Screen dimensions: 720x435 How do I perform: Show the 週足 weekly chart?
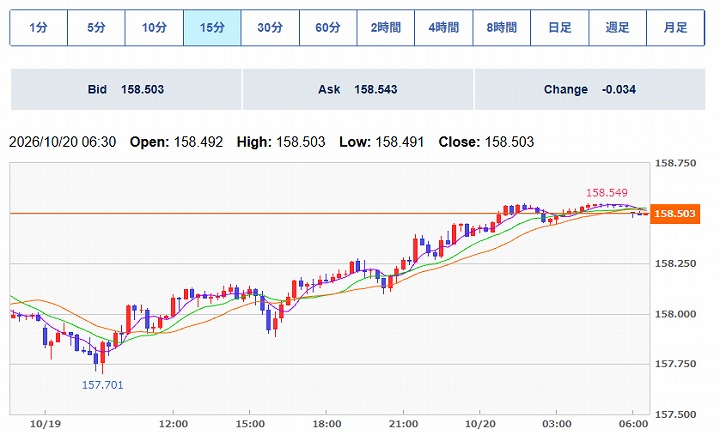coord(617,28)
